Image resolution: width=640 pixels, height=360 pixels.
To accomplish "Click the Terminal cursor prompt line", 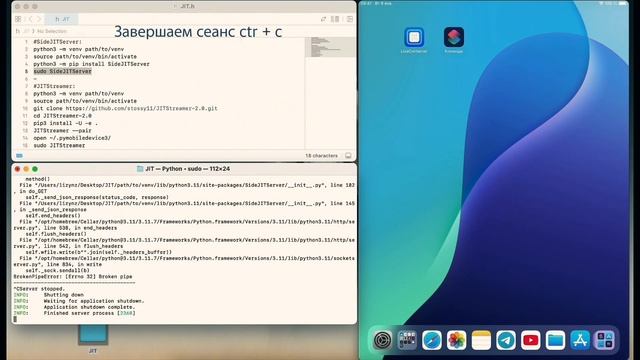I will (x=15, y=319).
